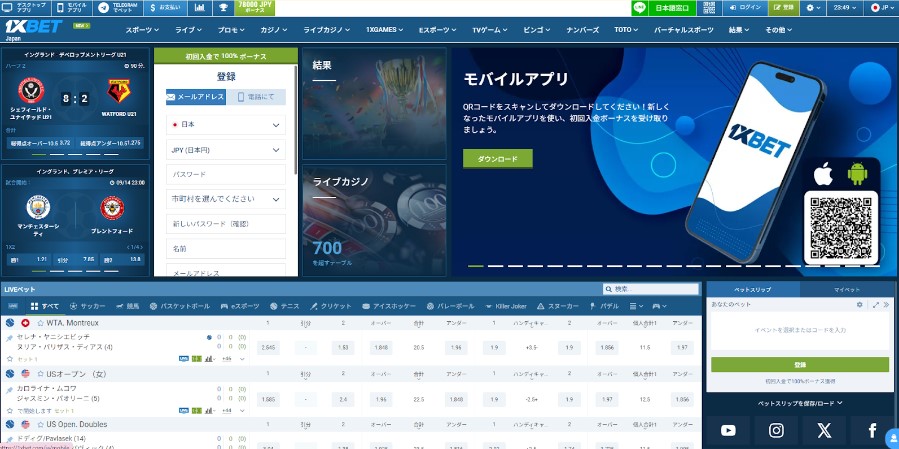The image size is (899, 449).
Task: Open the お支払い payments button
Action: tap(165, 8)
